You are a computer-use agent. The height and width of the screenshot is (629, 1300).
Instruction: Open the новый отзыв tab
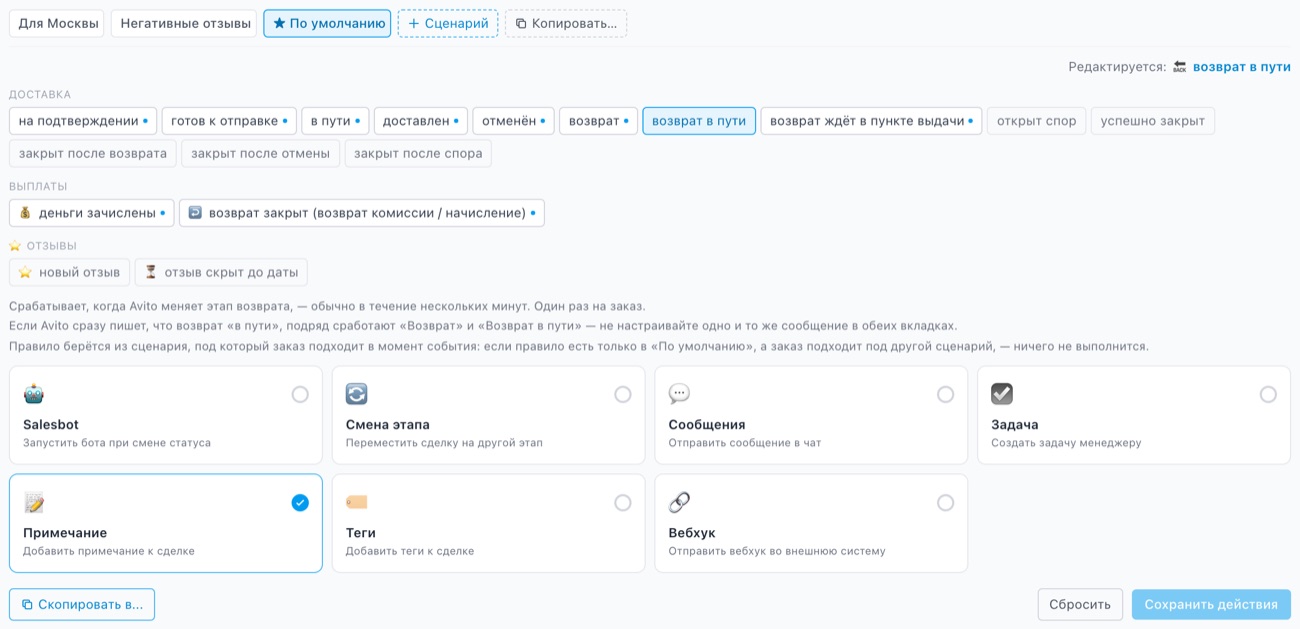tap(70, 272)
